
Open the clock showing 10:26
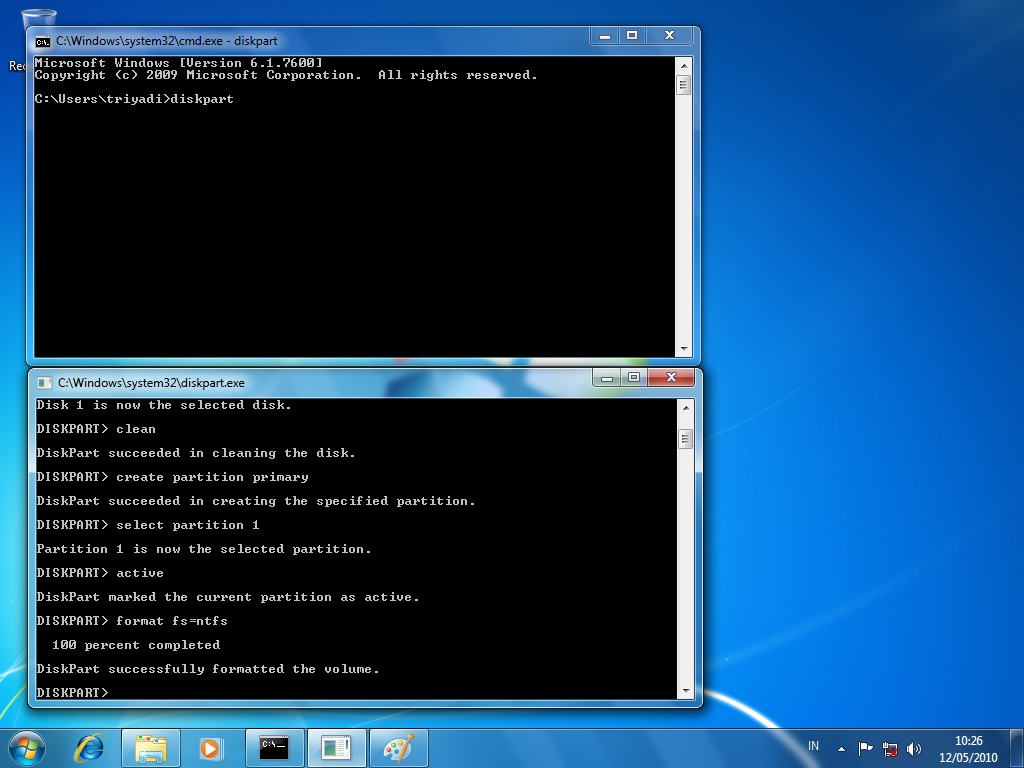[968, 748]
